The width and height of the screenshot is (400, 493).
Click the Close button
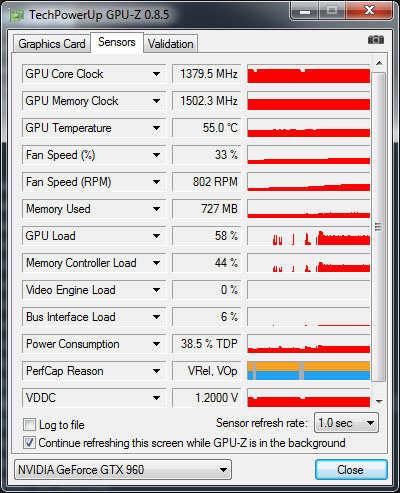(351, 470)
